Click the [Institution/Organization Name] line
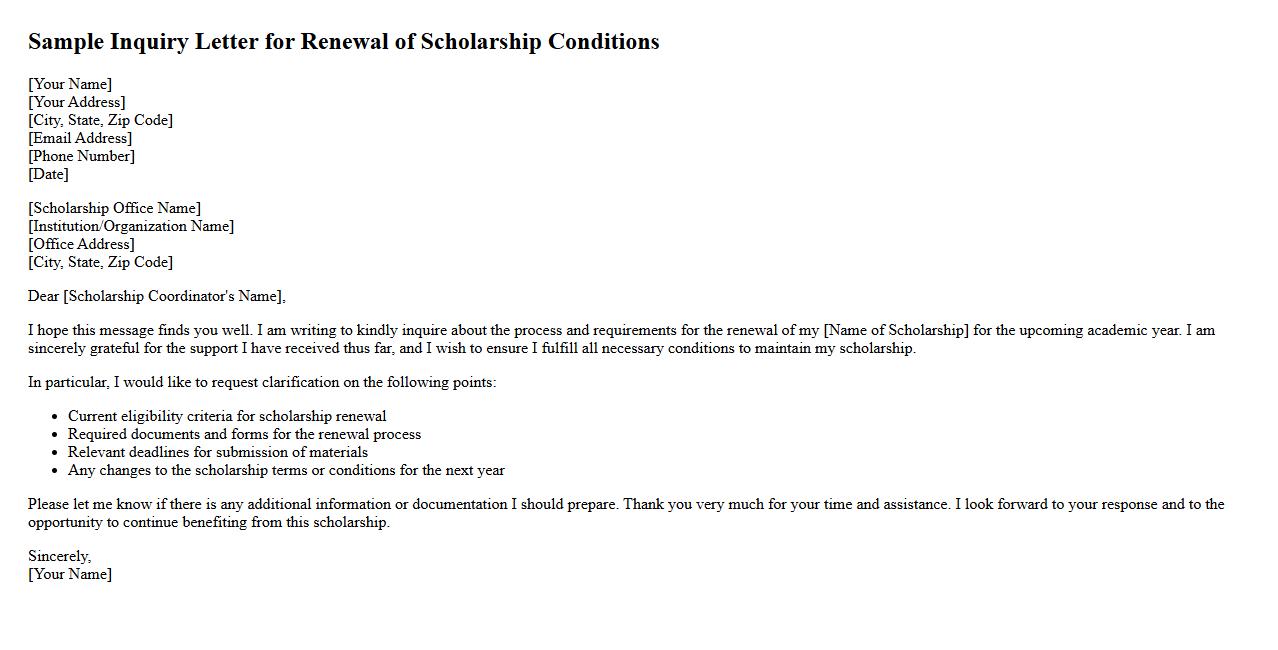Image resolution: width=1278 pixels, height=650 pixels. 131,226
